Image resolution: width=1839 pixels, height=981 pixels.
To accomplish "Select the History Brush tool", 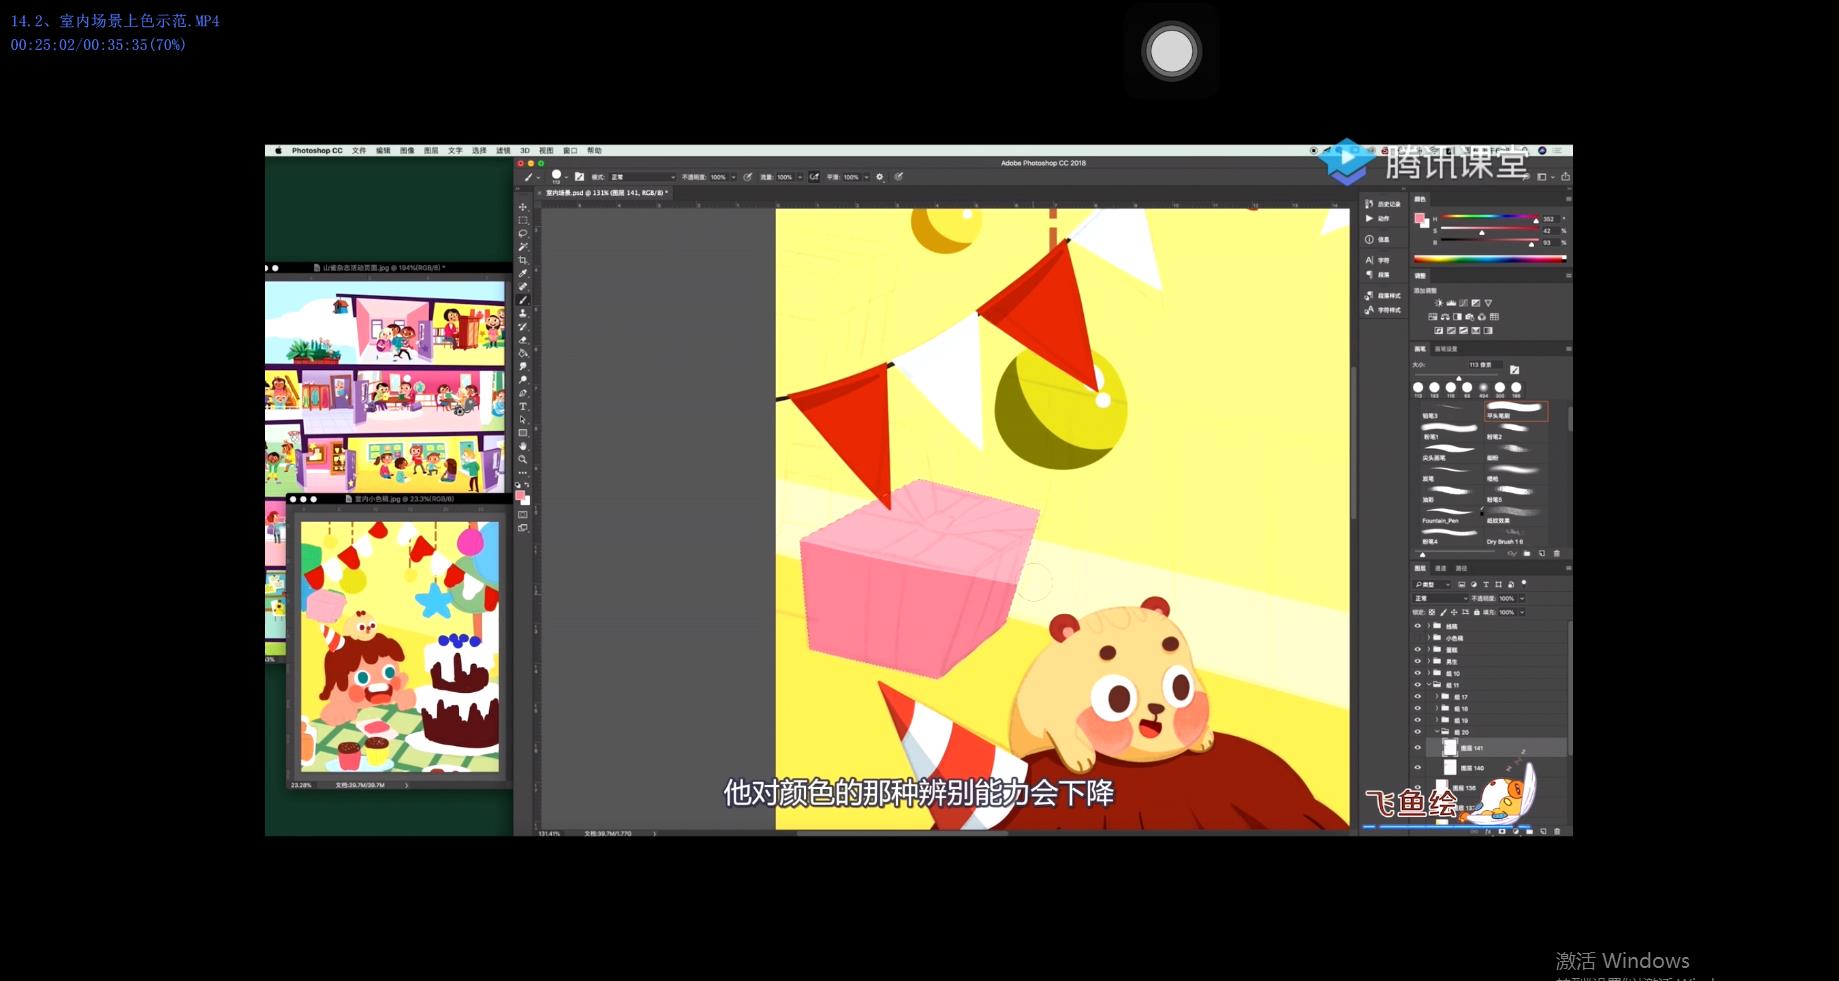I will [x=522, y=326].
